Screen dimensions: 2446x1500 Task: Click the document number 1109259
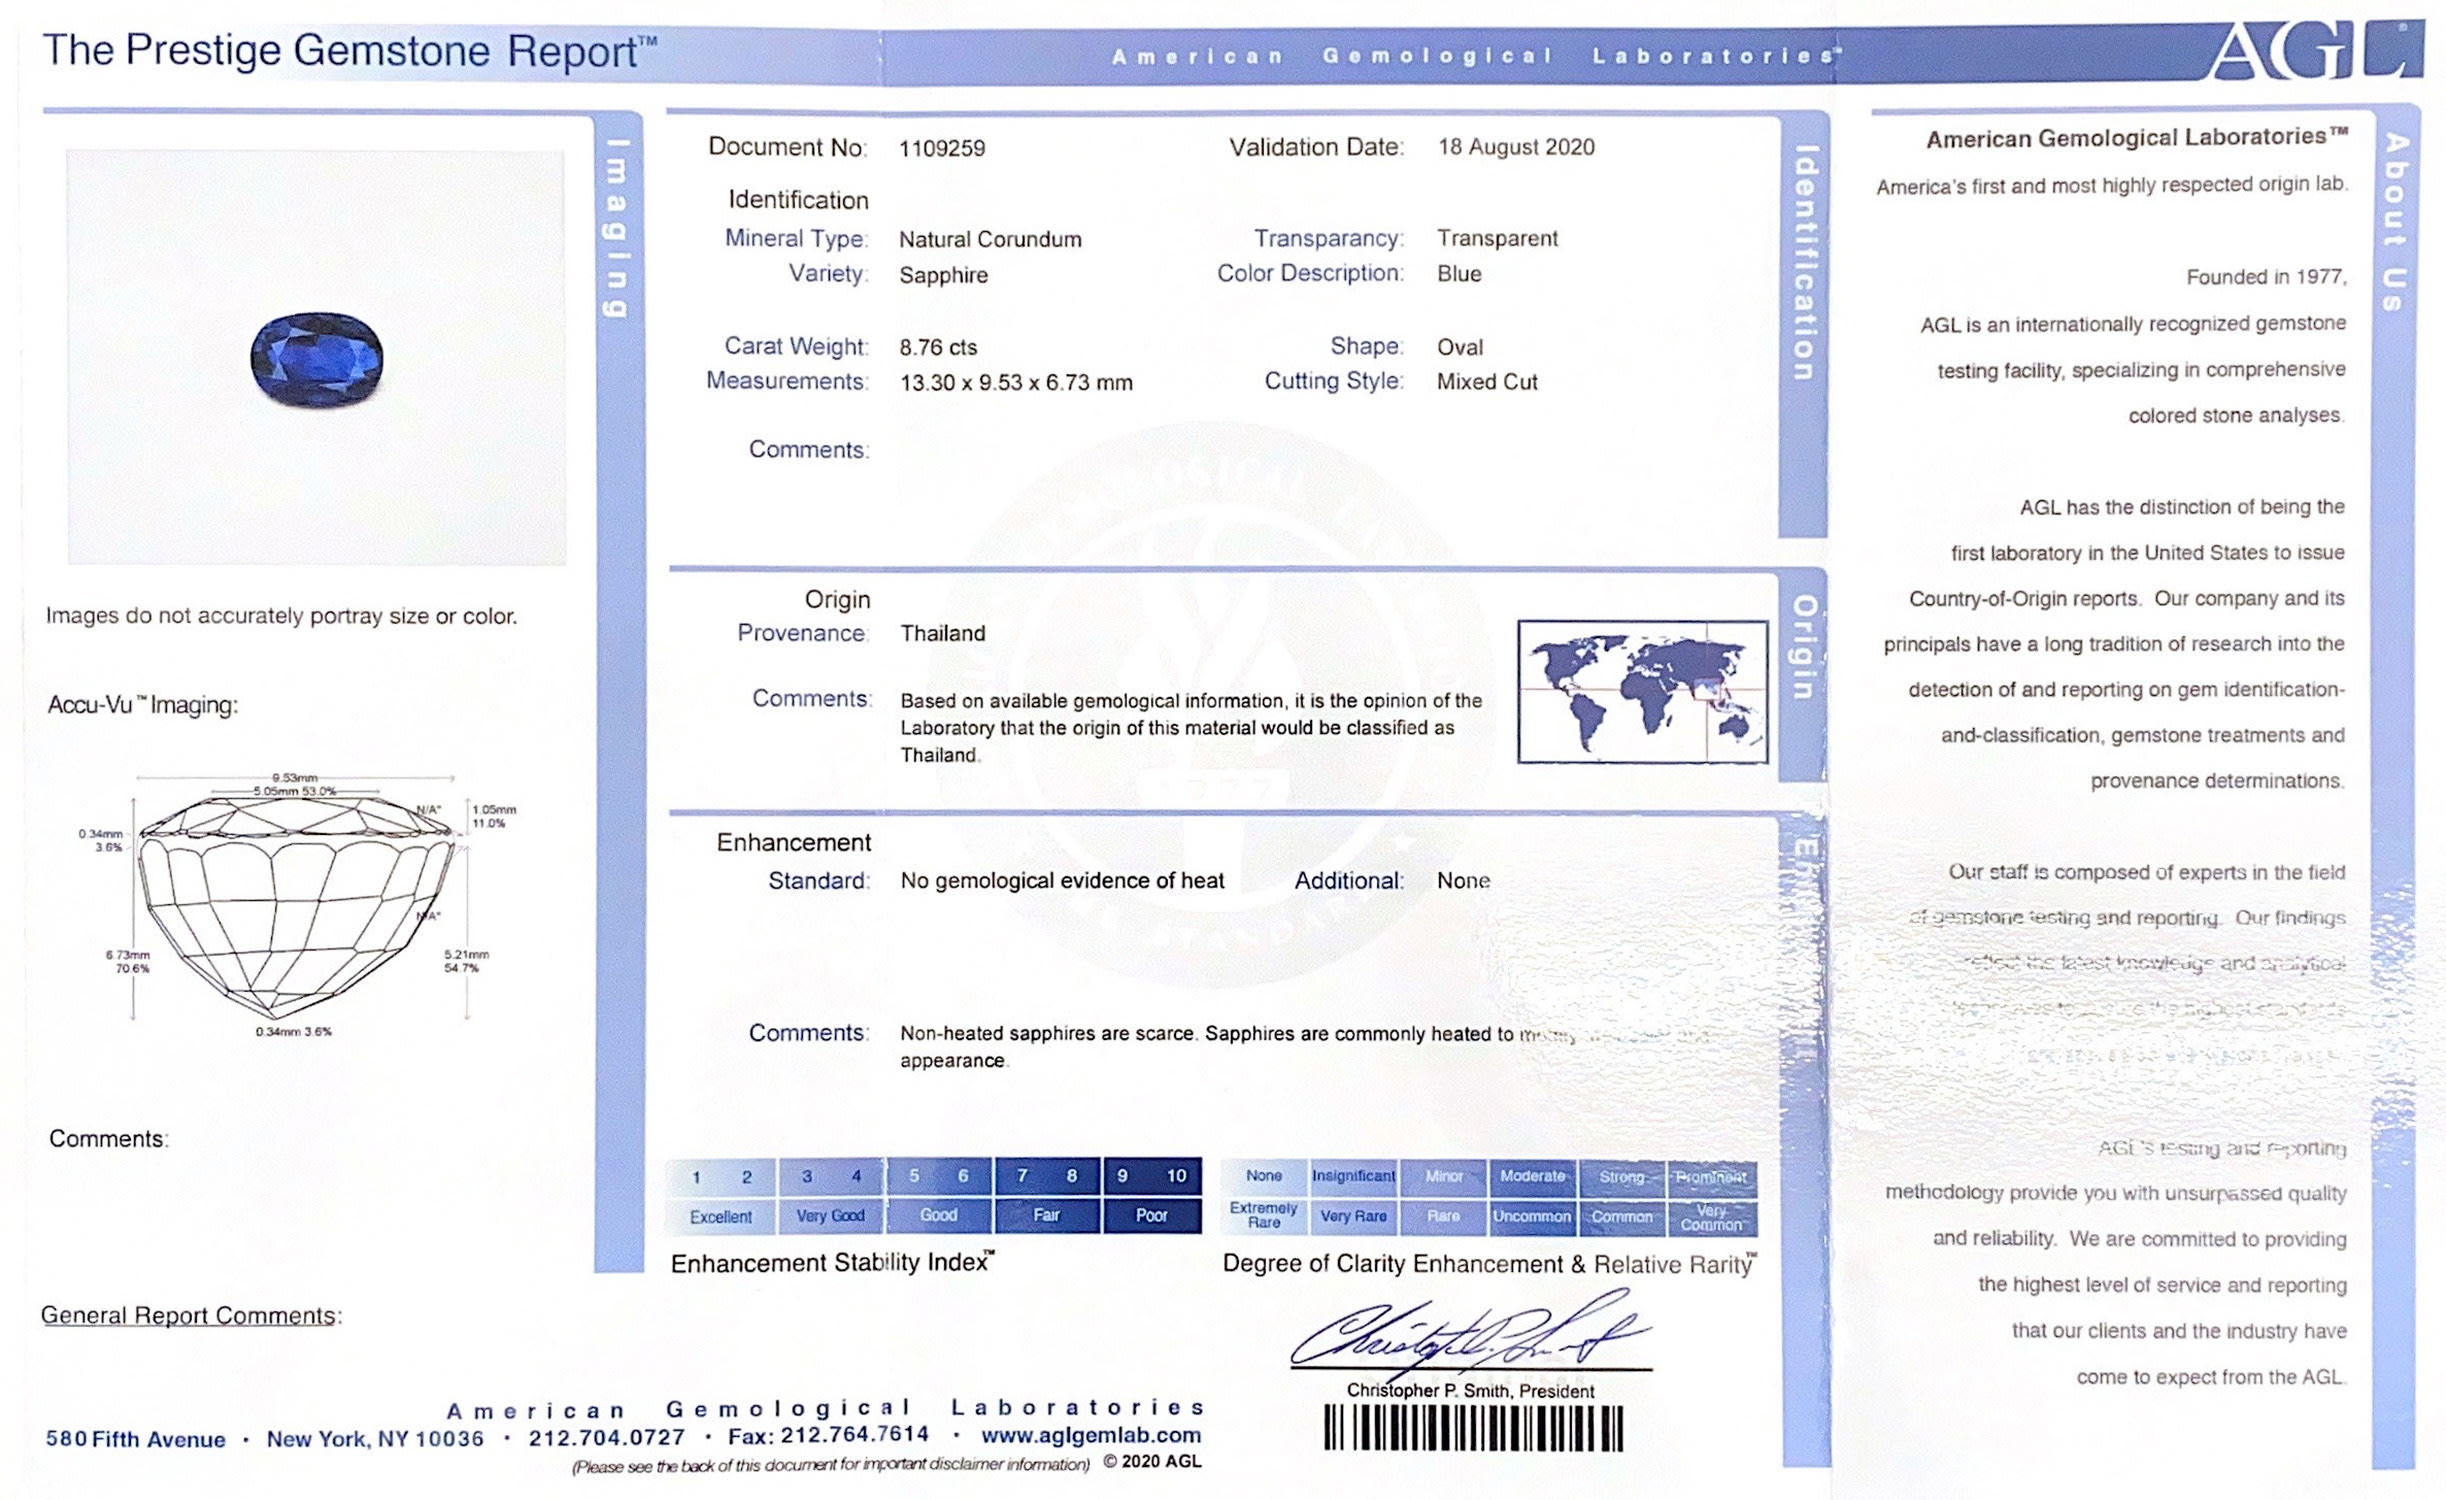click(x=941, y=149)
